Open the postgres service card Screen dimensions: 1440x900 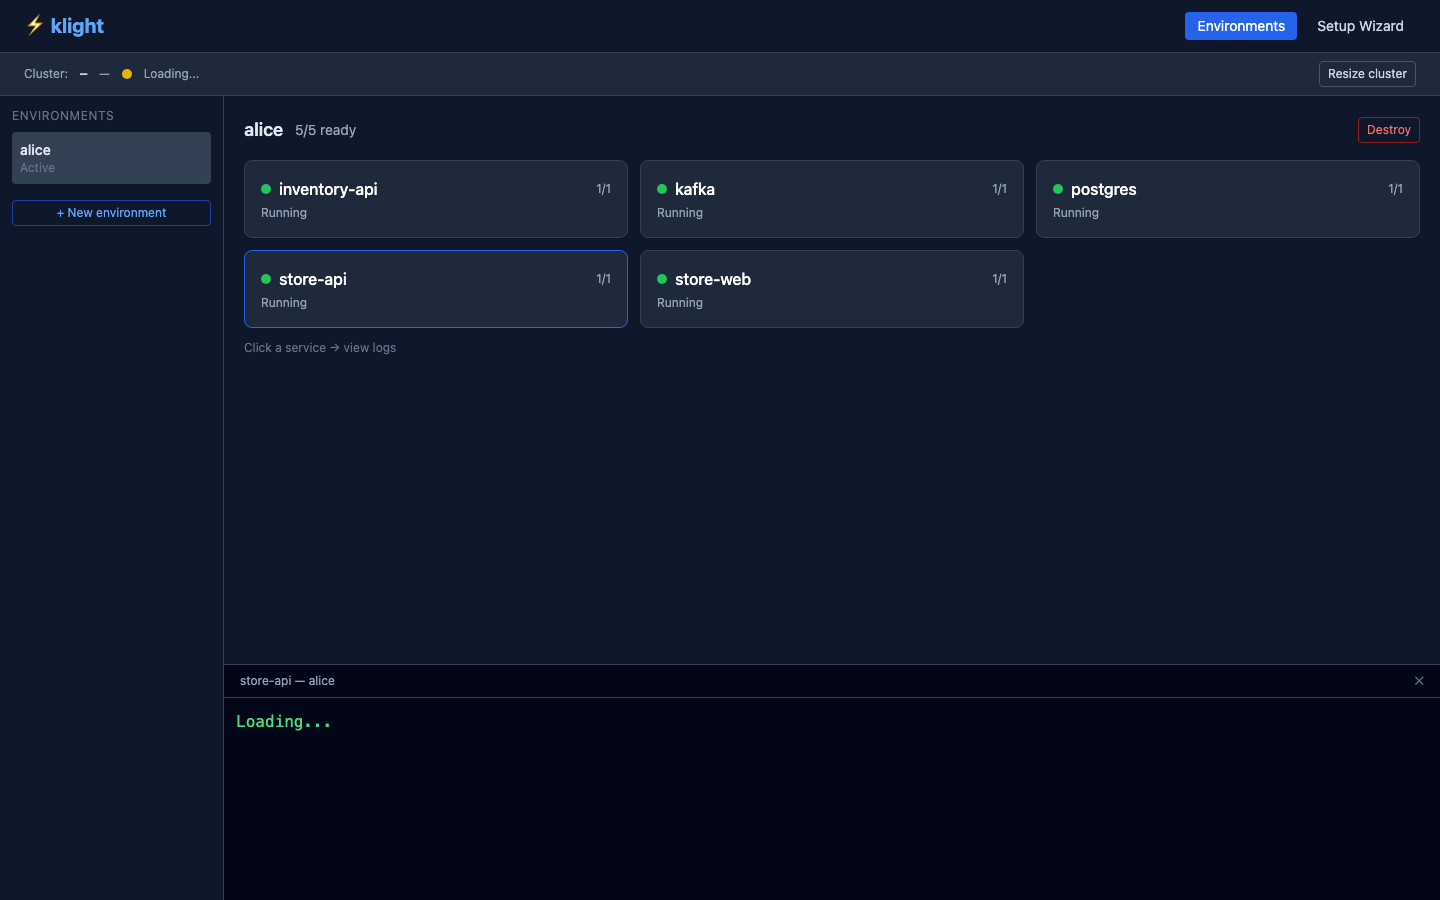pyautogui.click(x=1228, y=199)
